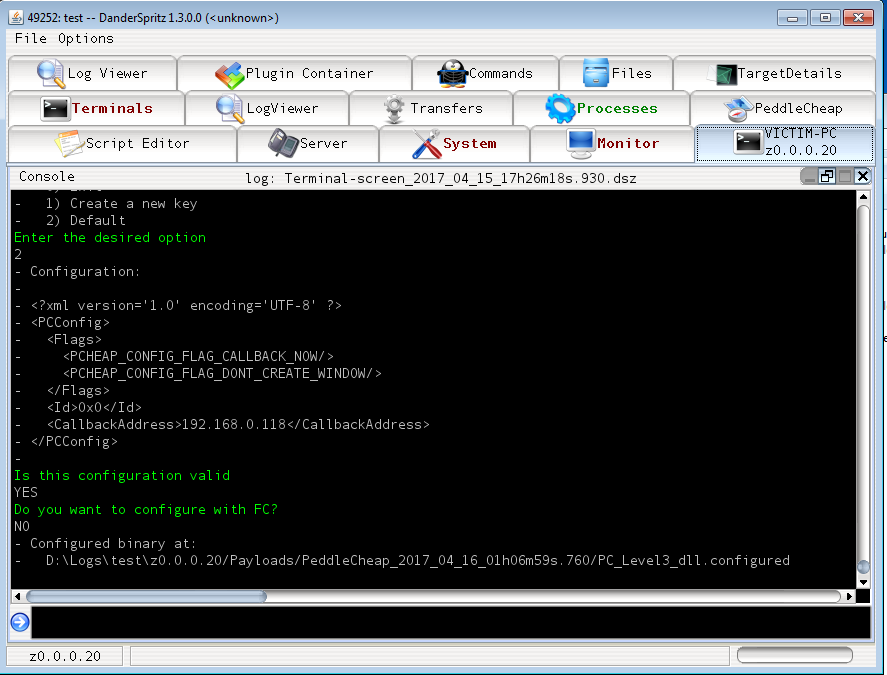Click the TargetDetails icon
This screenshot has height=675, width=887.
(x=724, y=74)
